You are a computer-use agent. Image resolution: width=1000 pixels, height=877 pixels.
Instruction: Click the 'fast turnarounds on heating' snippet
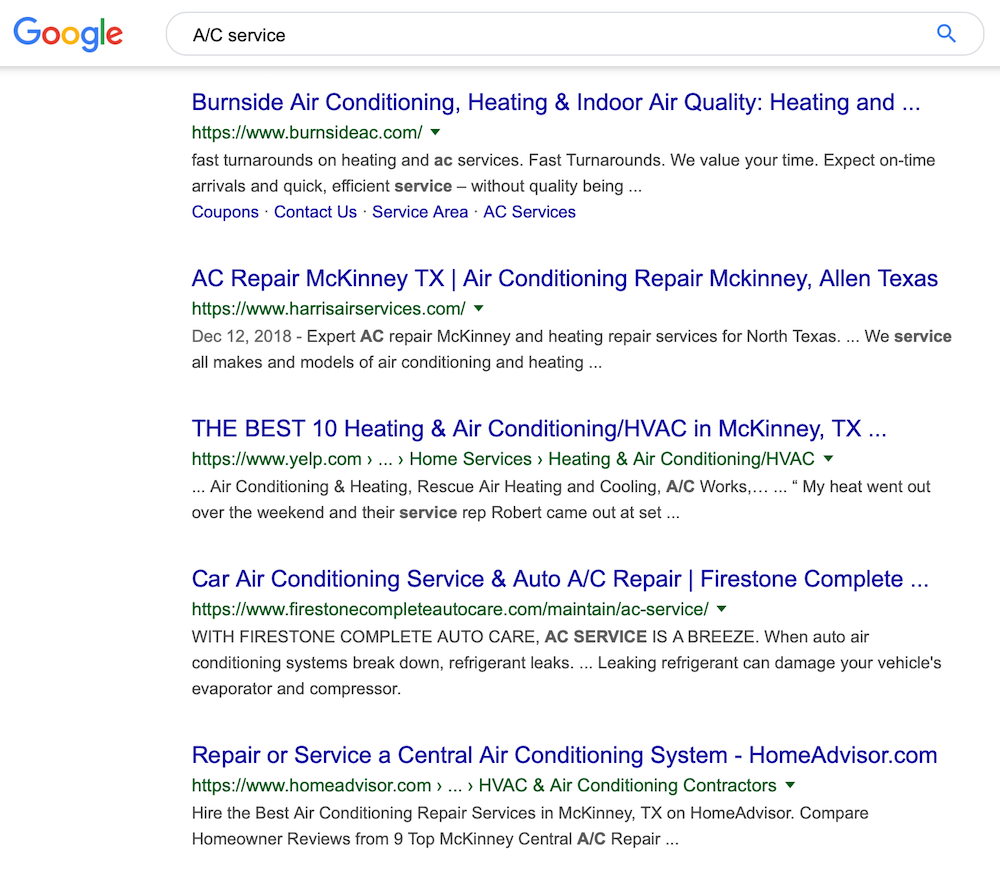coord(563,173)
